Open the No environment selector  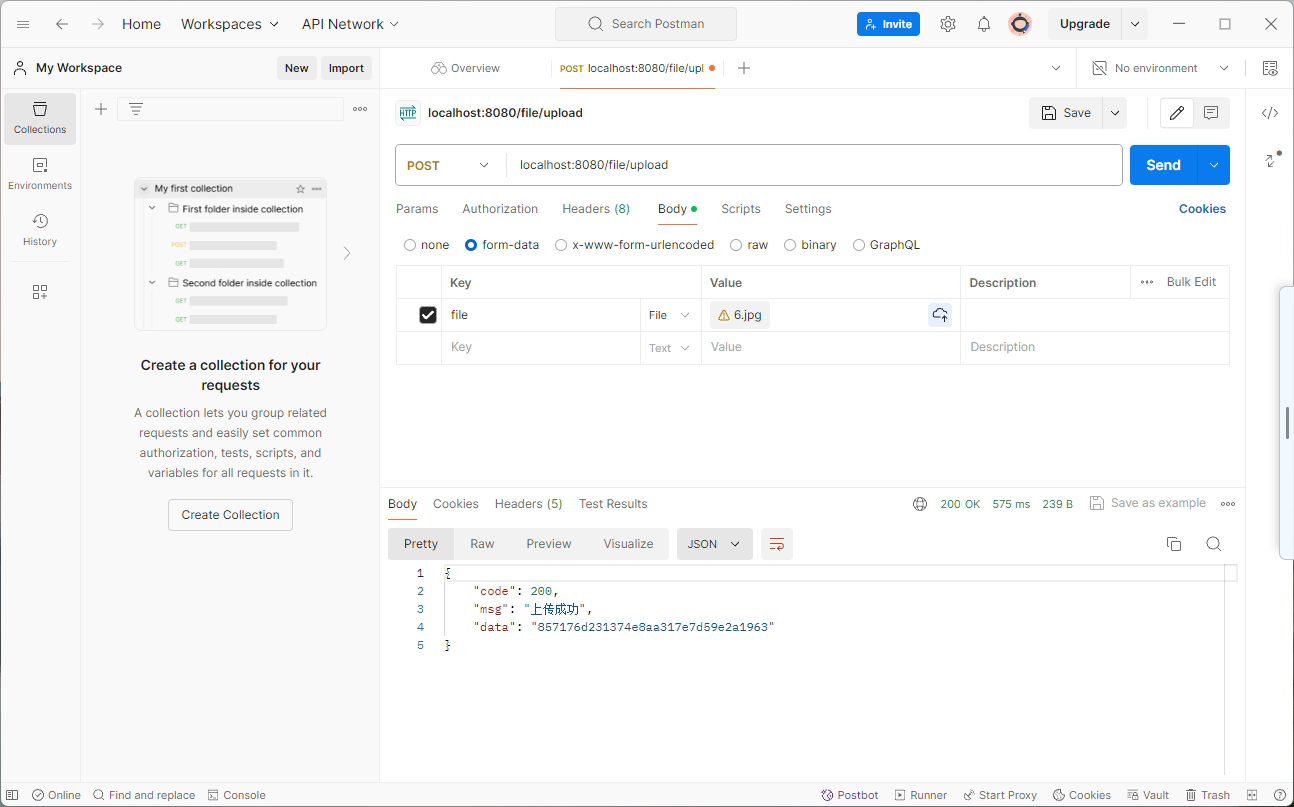click(1161, 68)
